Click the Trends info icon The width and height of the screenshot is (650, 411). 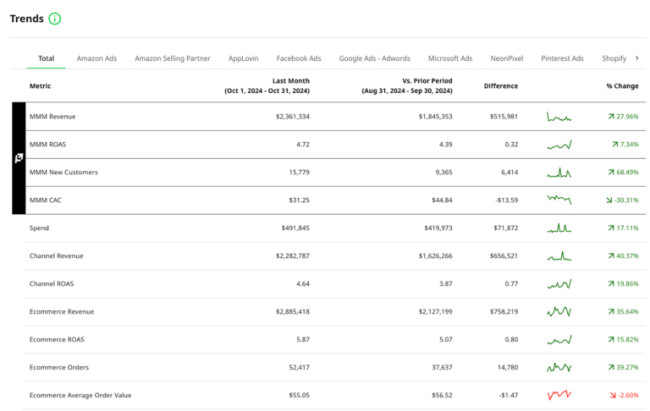(54, 18)
